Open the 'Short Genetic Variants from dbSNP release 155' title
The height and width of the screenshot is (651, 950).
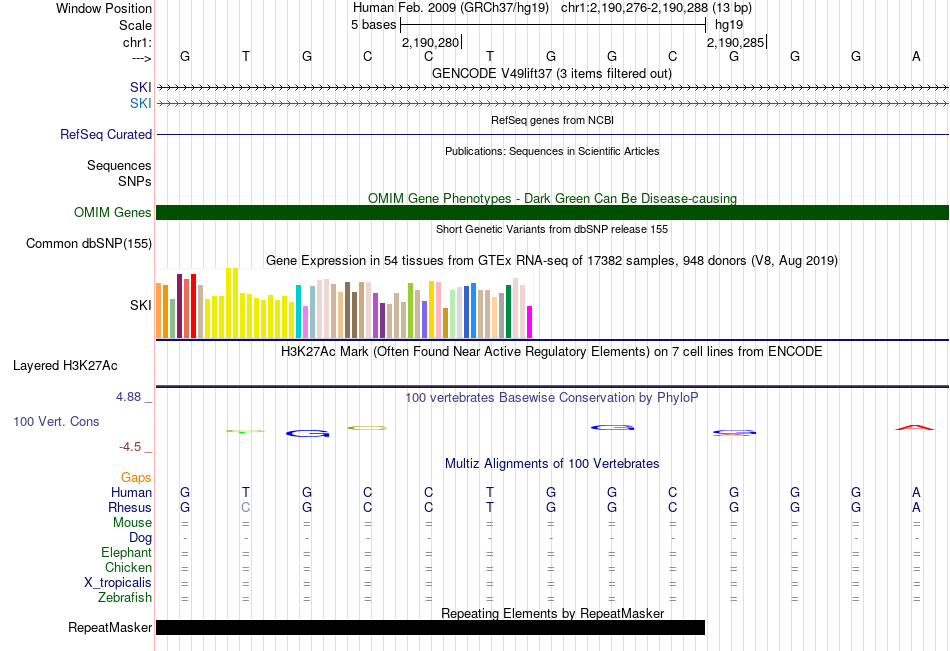pyautogui.click(x=552, y=229)
